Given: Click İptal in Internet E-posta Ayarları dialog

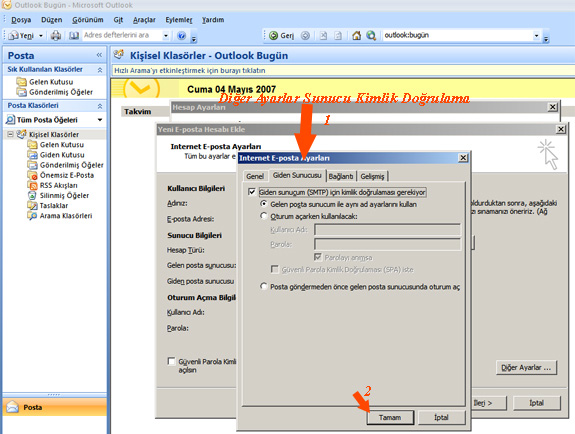Looking at the screenshot, I should pos(442,417).
